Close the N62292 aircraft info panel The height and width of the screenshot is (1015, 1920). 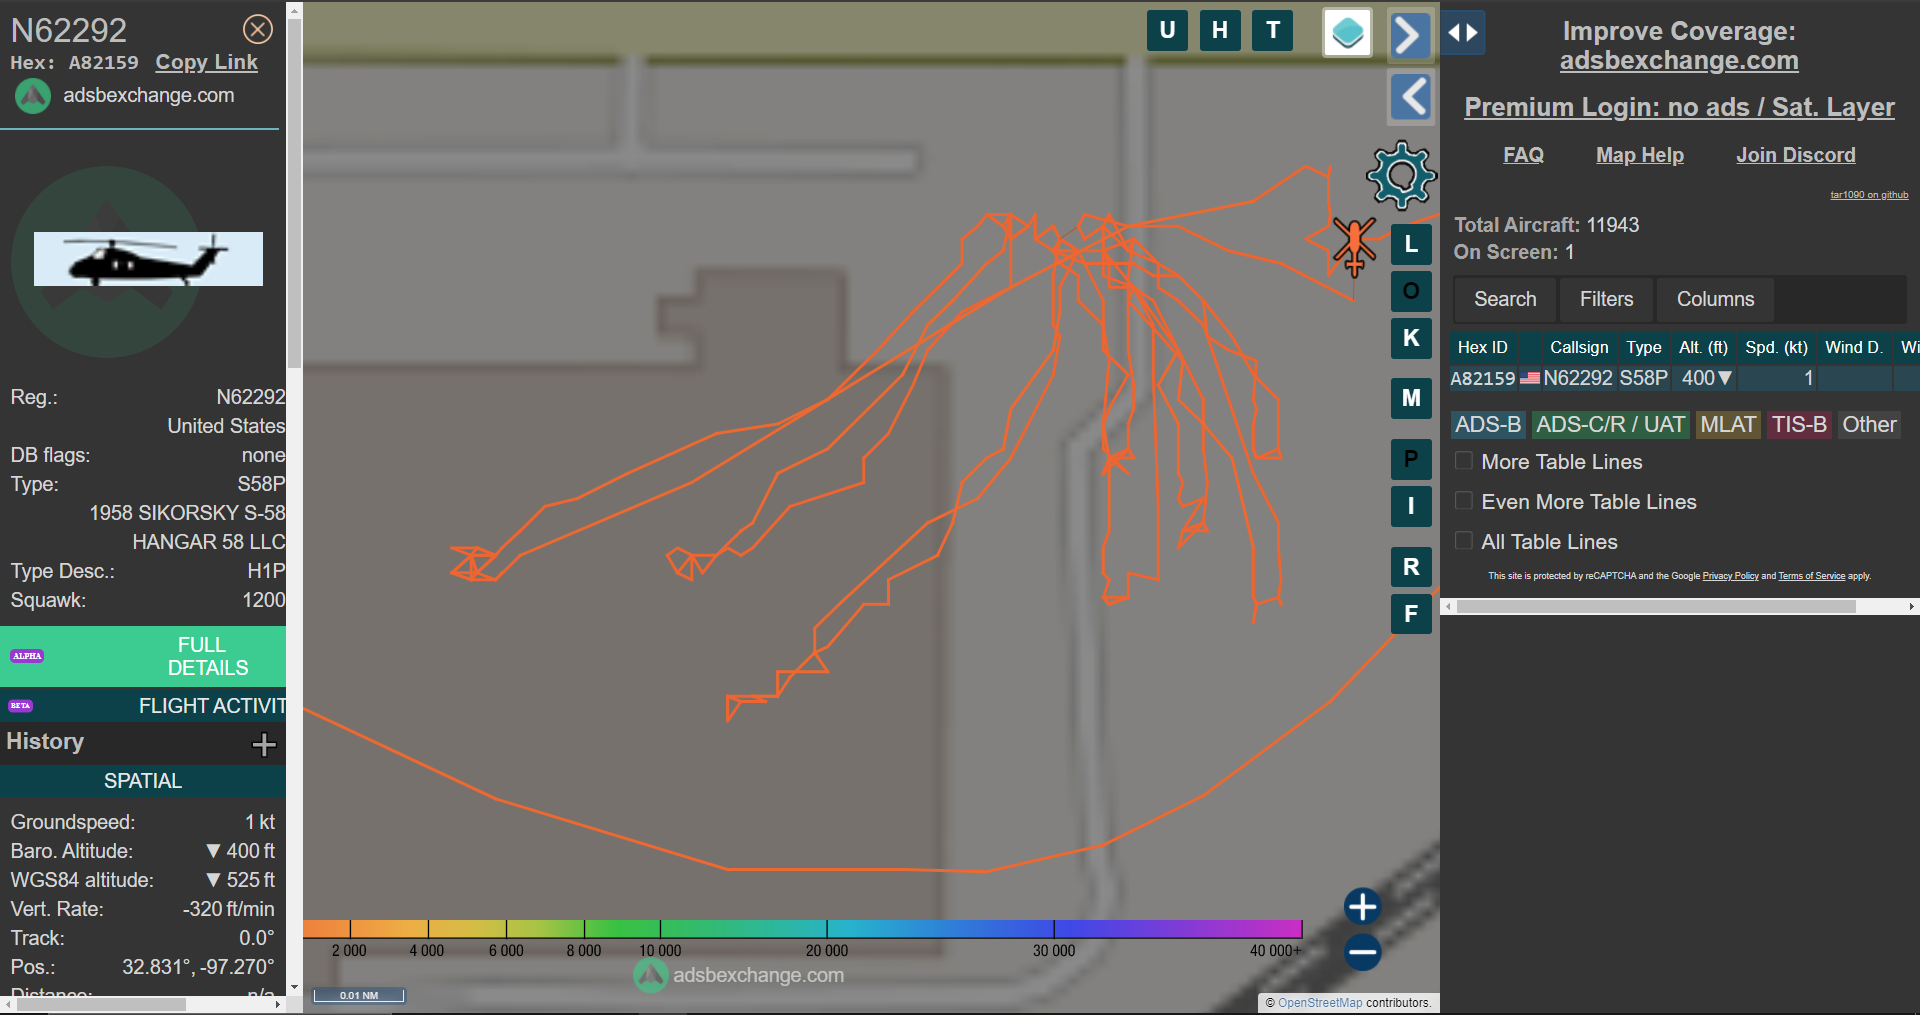258,30
